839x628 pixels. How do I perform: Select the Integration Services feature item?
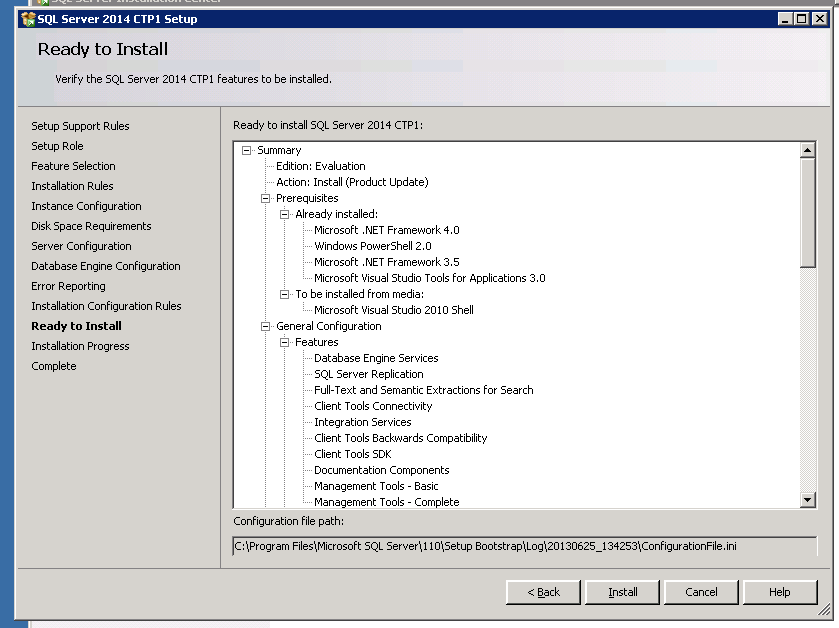pyautogui.click(x=362, y=422)
